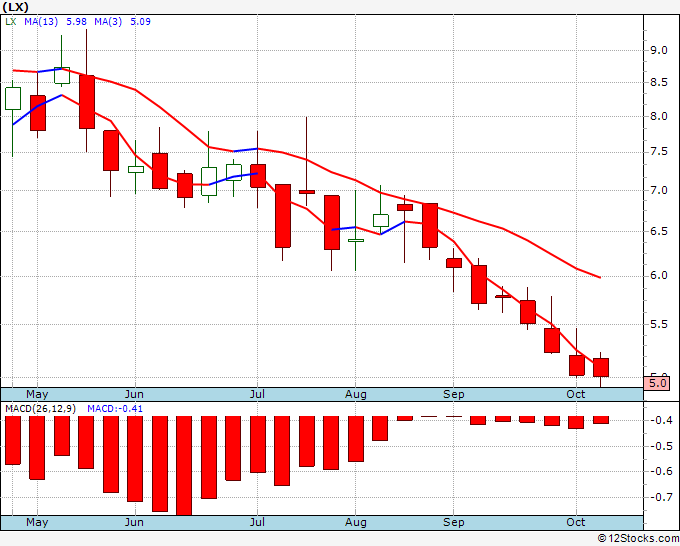The image size is (680, 546).
Task: Click the 8.5 price axis label
Action: tap(658, 82)
